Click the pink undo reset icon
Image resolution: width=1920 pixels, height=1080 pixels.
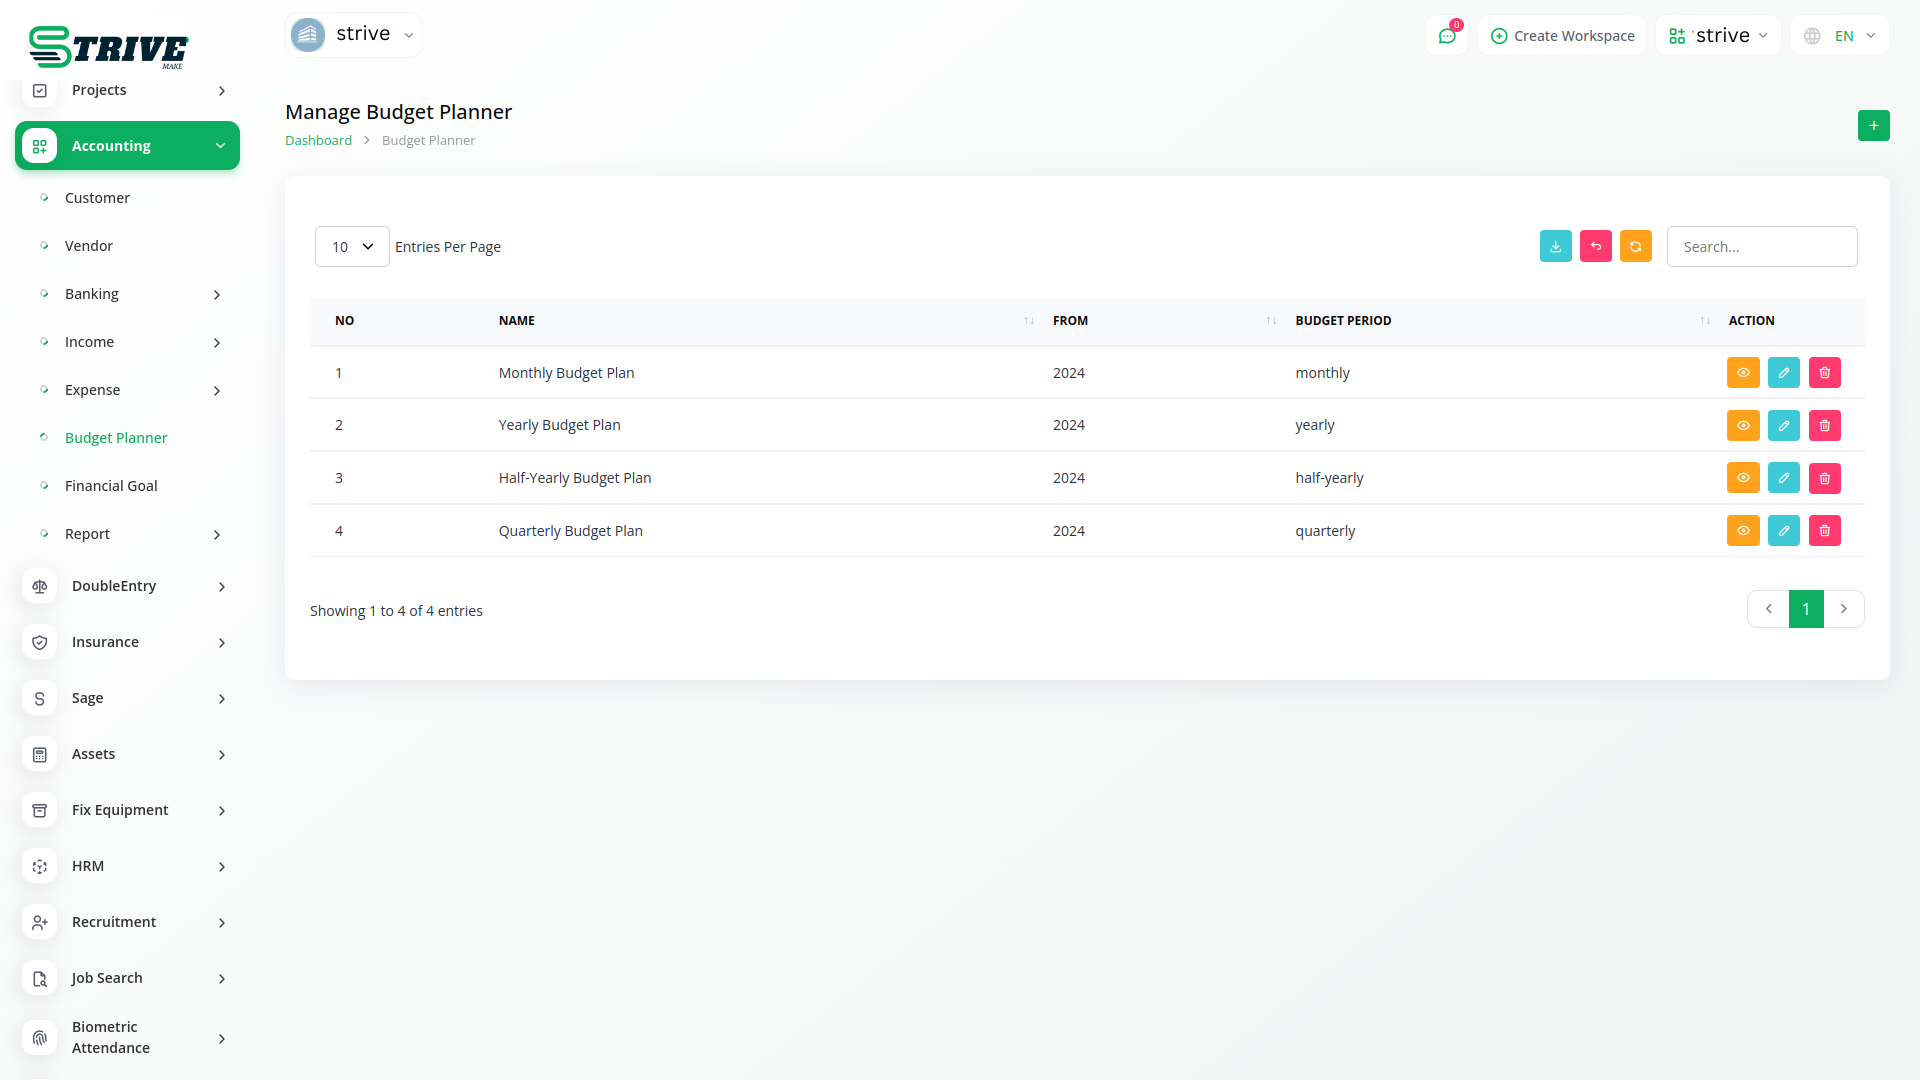(x=1595, y=247)
